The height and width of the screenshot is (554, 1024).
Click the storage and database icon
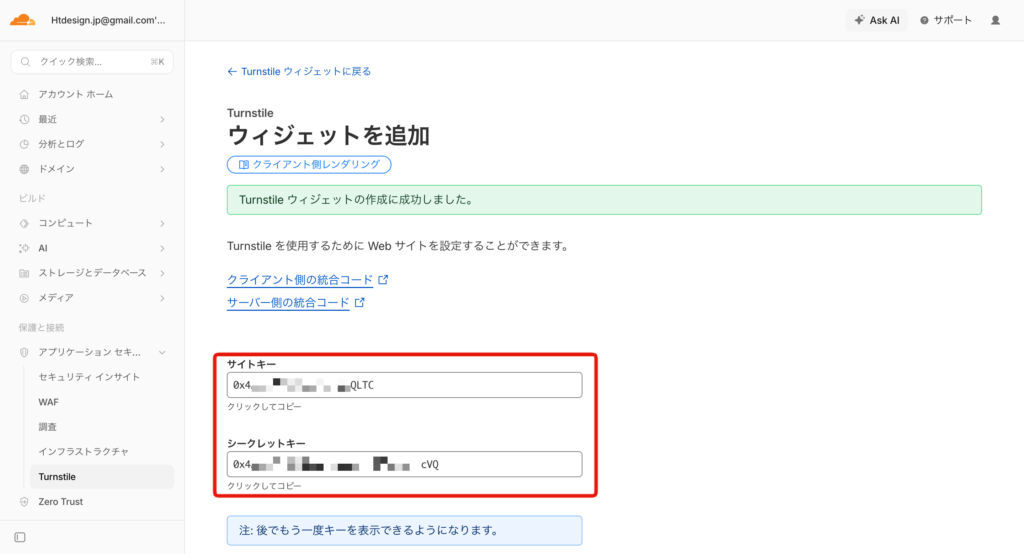25,273
